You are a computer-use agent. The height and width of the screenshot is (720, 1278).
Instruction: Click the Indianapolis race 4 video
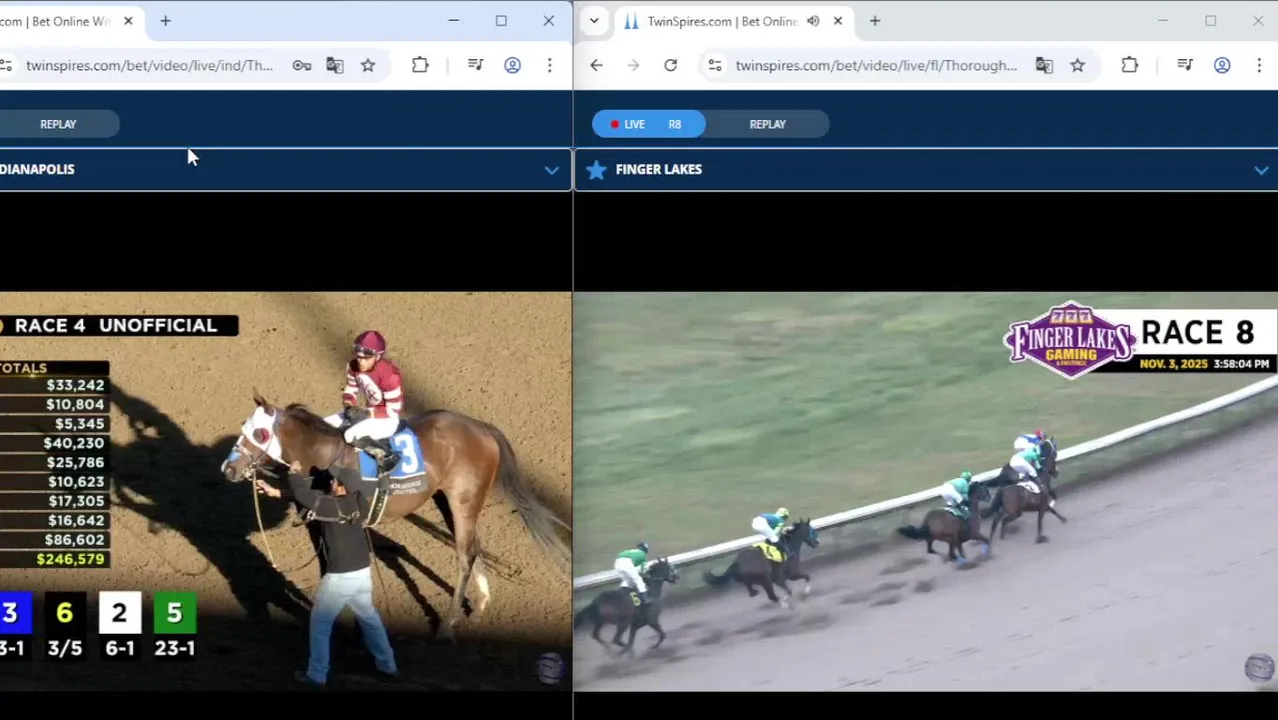coord(286,491)
